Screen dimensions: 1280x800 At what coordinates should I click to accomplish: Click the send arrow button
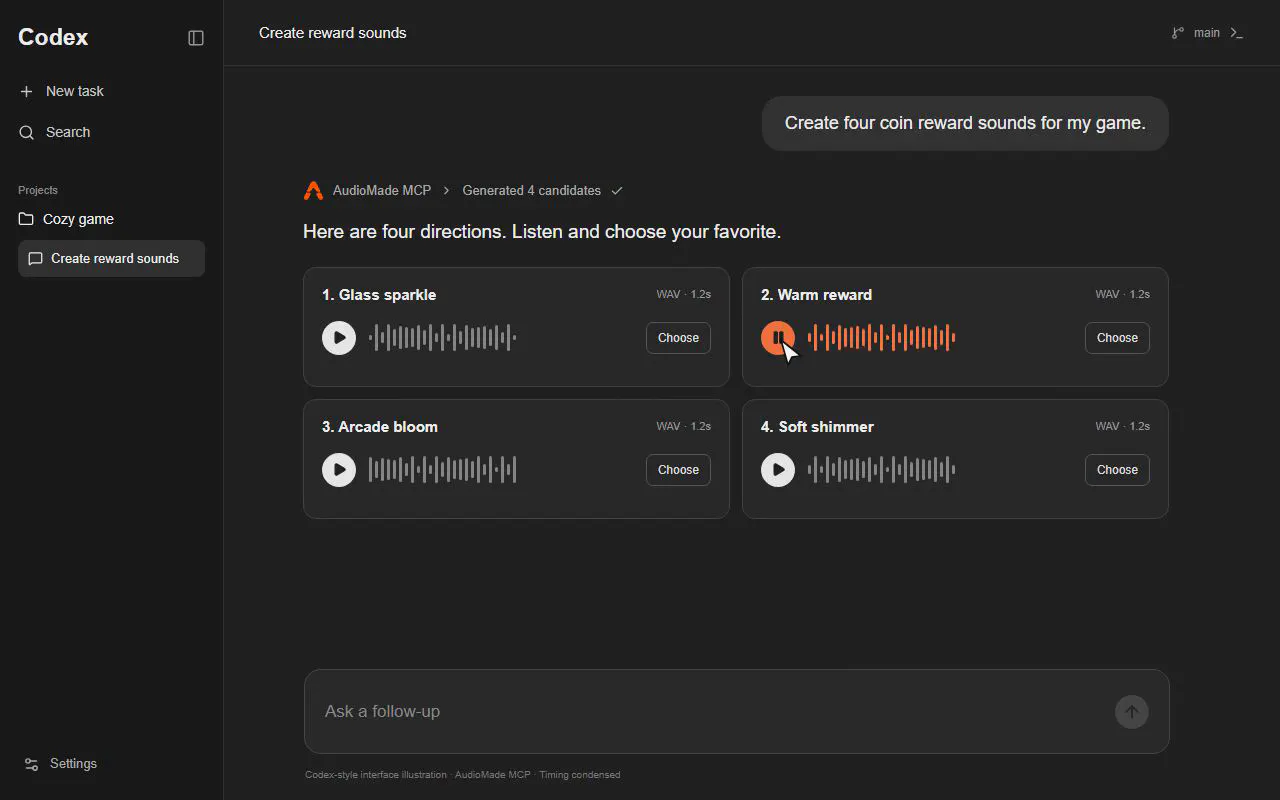click(1131, 712)
